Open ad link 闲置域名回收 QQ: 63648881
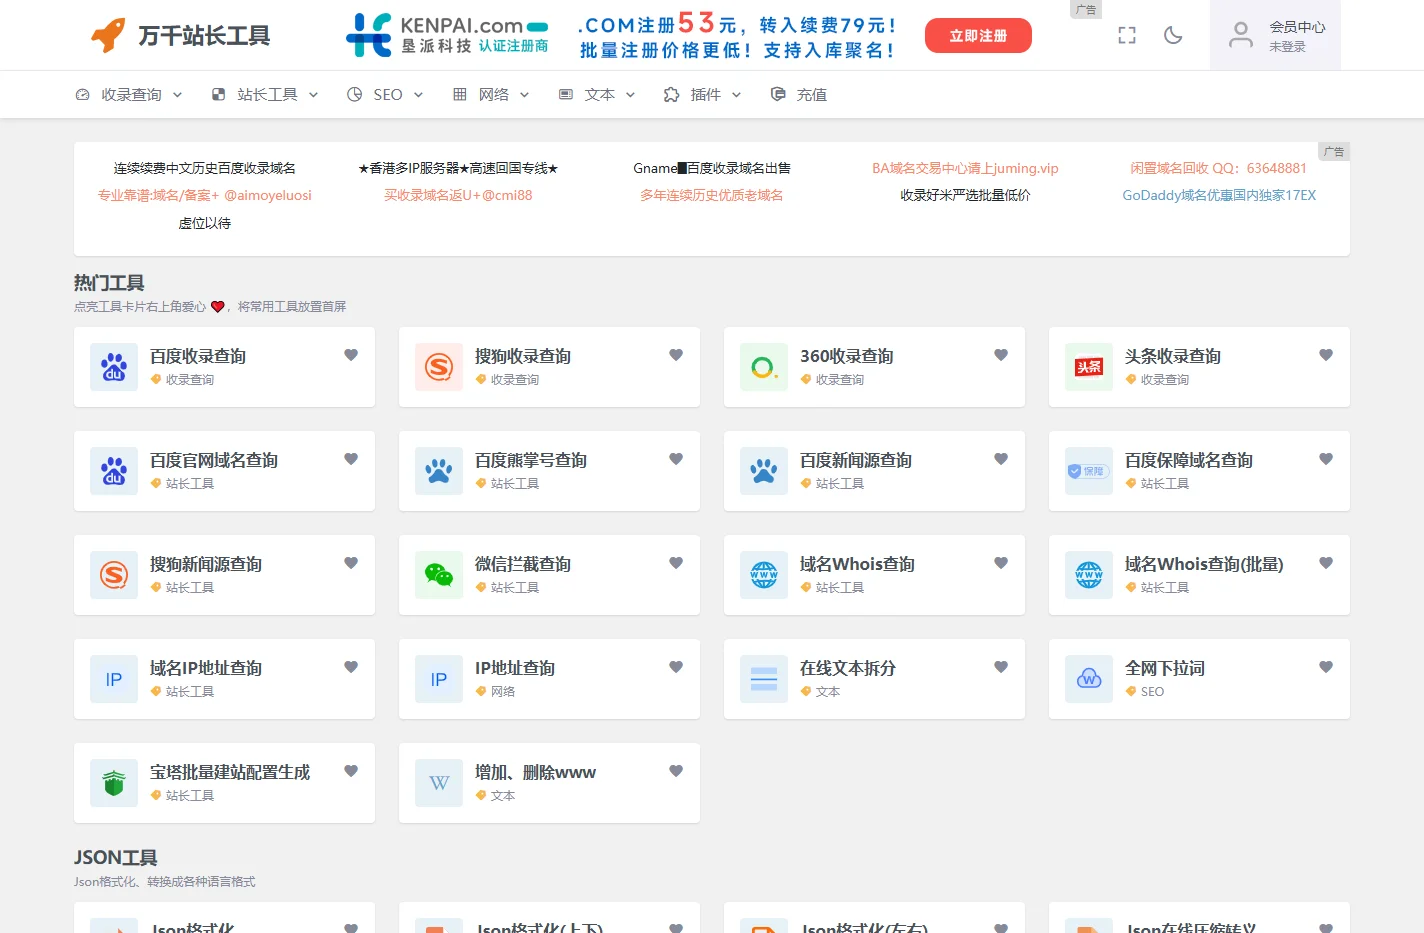The height and width of the screenshot is (933, 1424). coord(1219,168)
